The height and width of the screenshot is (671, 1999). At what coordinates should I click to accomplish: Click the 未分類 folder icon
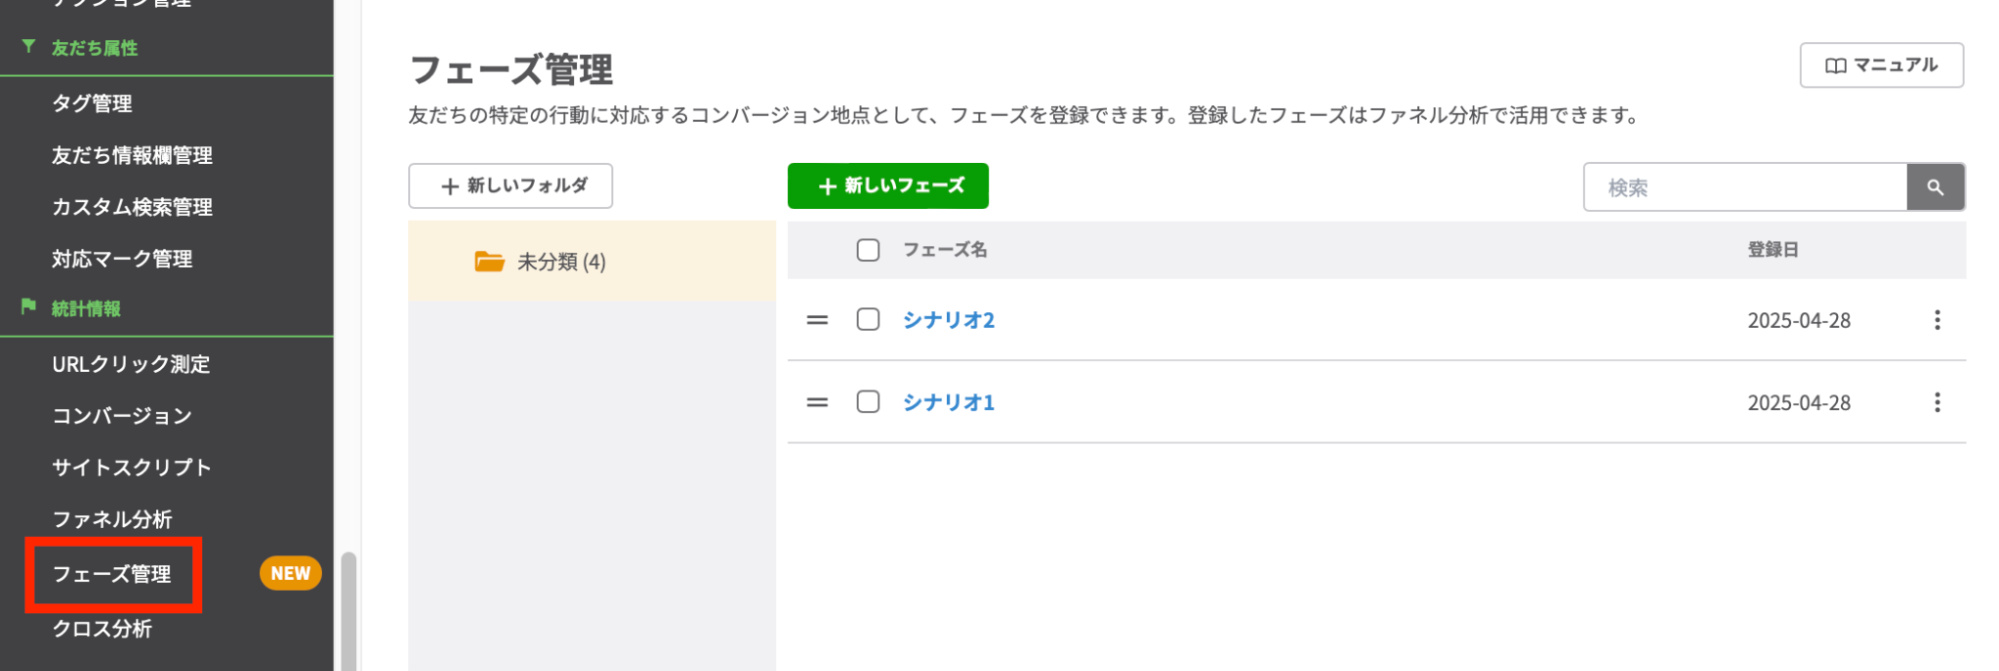pyautogui.click(x=487, y=261)
